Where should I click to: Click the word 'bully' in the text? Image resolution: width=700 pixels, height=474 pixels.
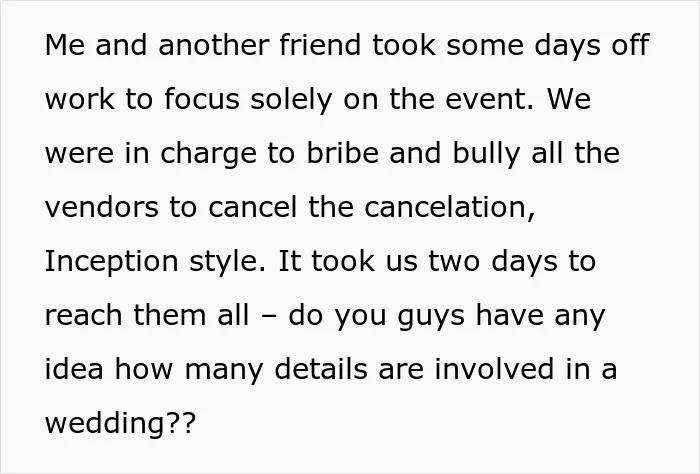pos(486,155)
